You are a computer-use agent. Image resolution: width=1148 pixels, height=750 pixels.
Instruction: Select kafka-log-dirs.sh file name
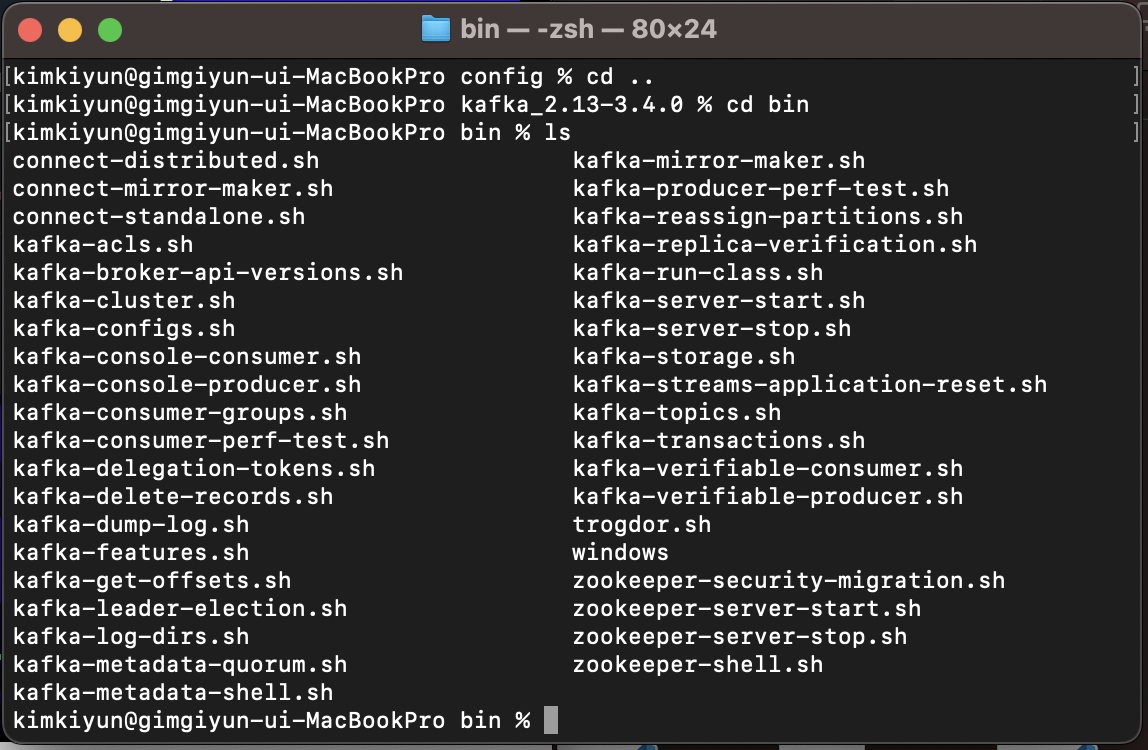[131, 636]
